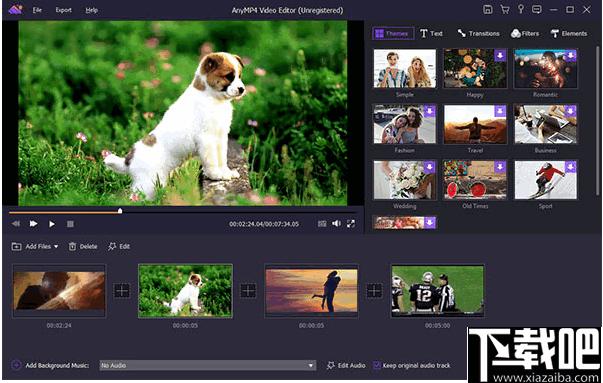Click the add background music plus icon
Viewport: 603px width, 383px height.
16,365
